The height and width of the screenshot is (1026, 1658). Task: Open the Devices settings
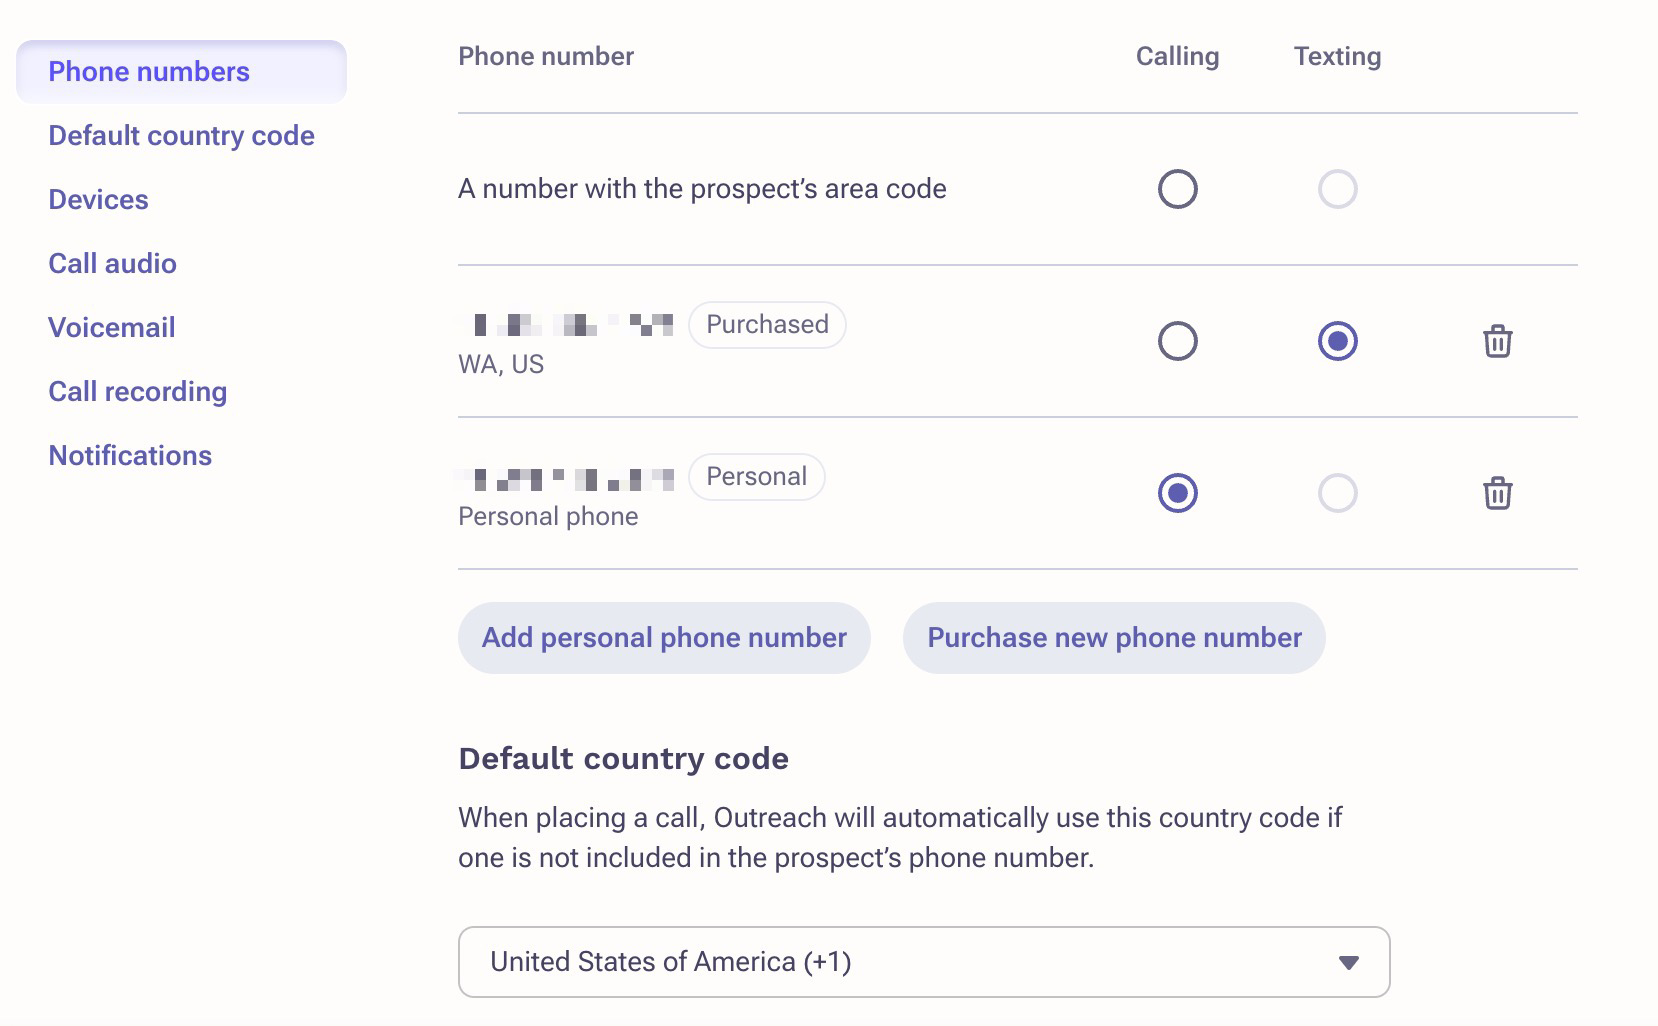pyautogui.click(x=98, y=200)
